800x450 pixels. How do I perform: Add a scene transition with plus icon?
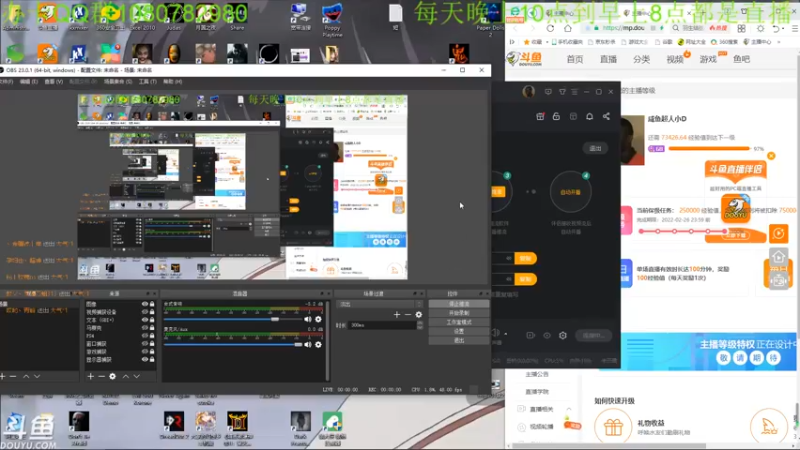[x=397, y=315]
